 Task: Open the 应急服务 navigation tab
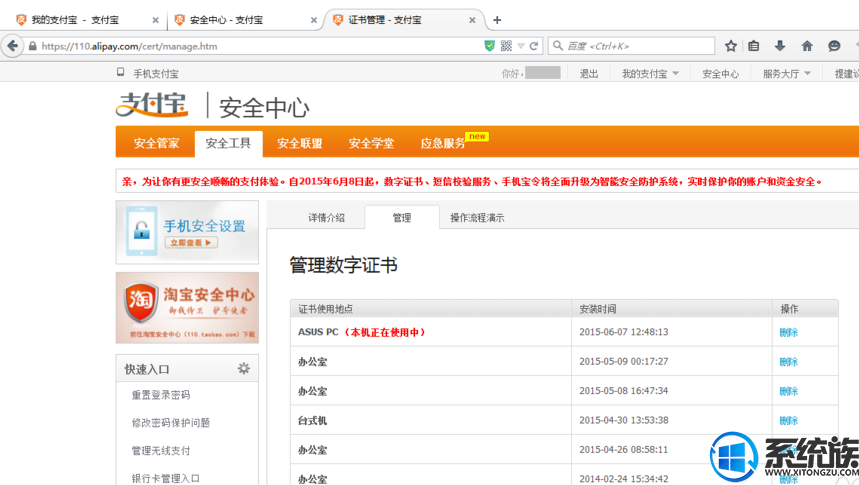coord(443,144)
